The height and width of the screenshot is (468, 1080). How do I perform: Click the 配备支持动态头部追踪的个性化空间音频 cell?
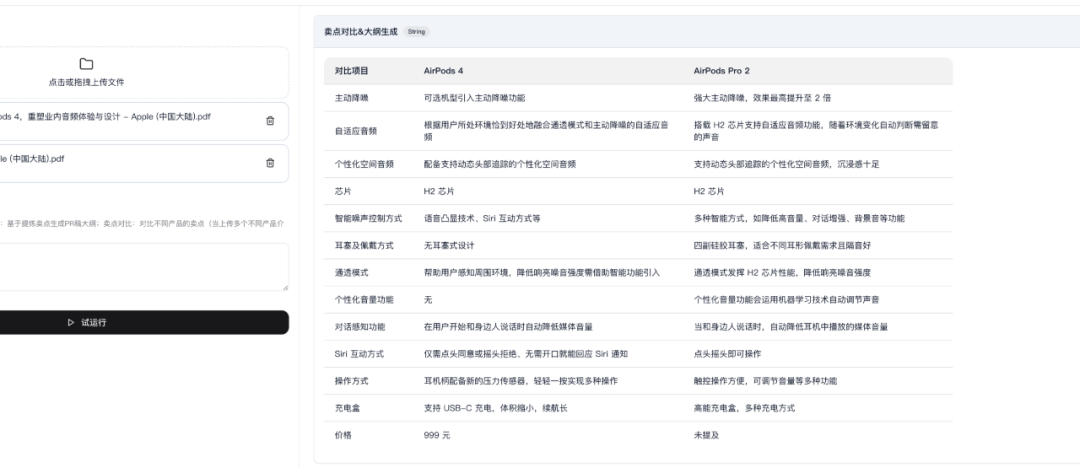click(x=499, y=164)
